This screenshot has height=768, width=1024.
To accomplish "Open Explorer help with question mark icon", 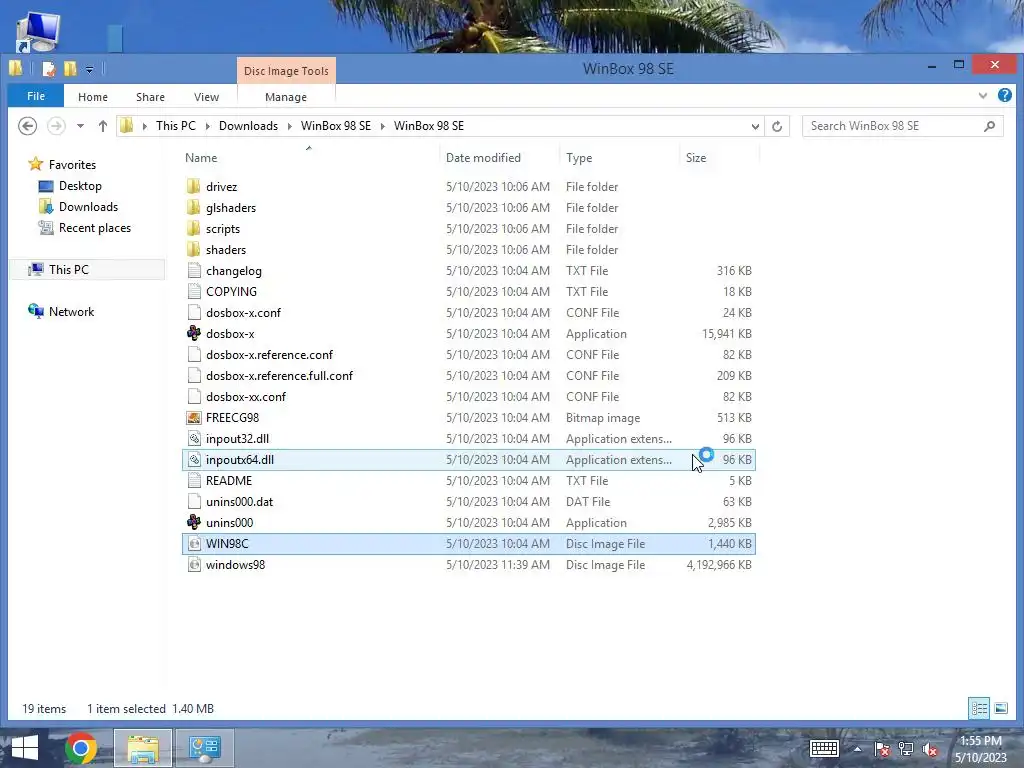I will point(1004,95).
